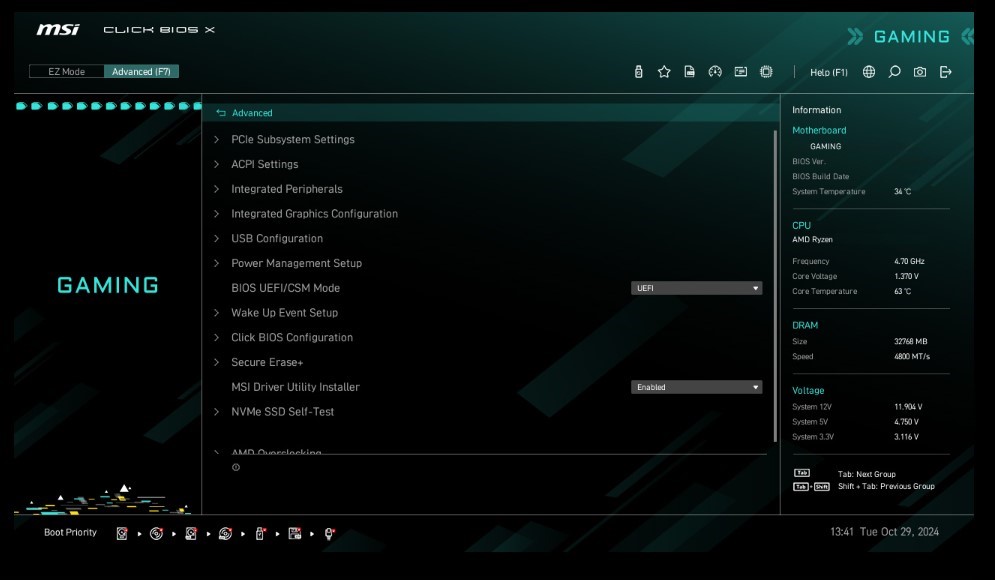Expand USB Configuration
Screen dimensions: 995x580
click(x=277, y=239)
